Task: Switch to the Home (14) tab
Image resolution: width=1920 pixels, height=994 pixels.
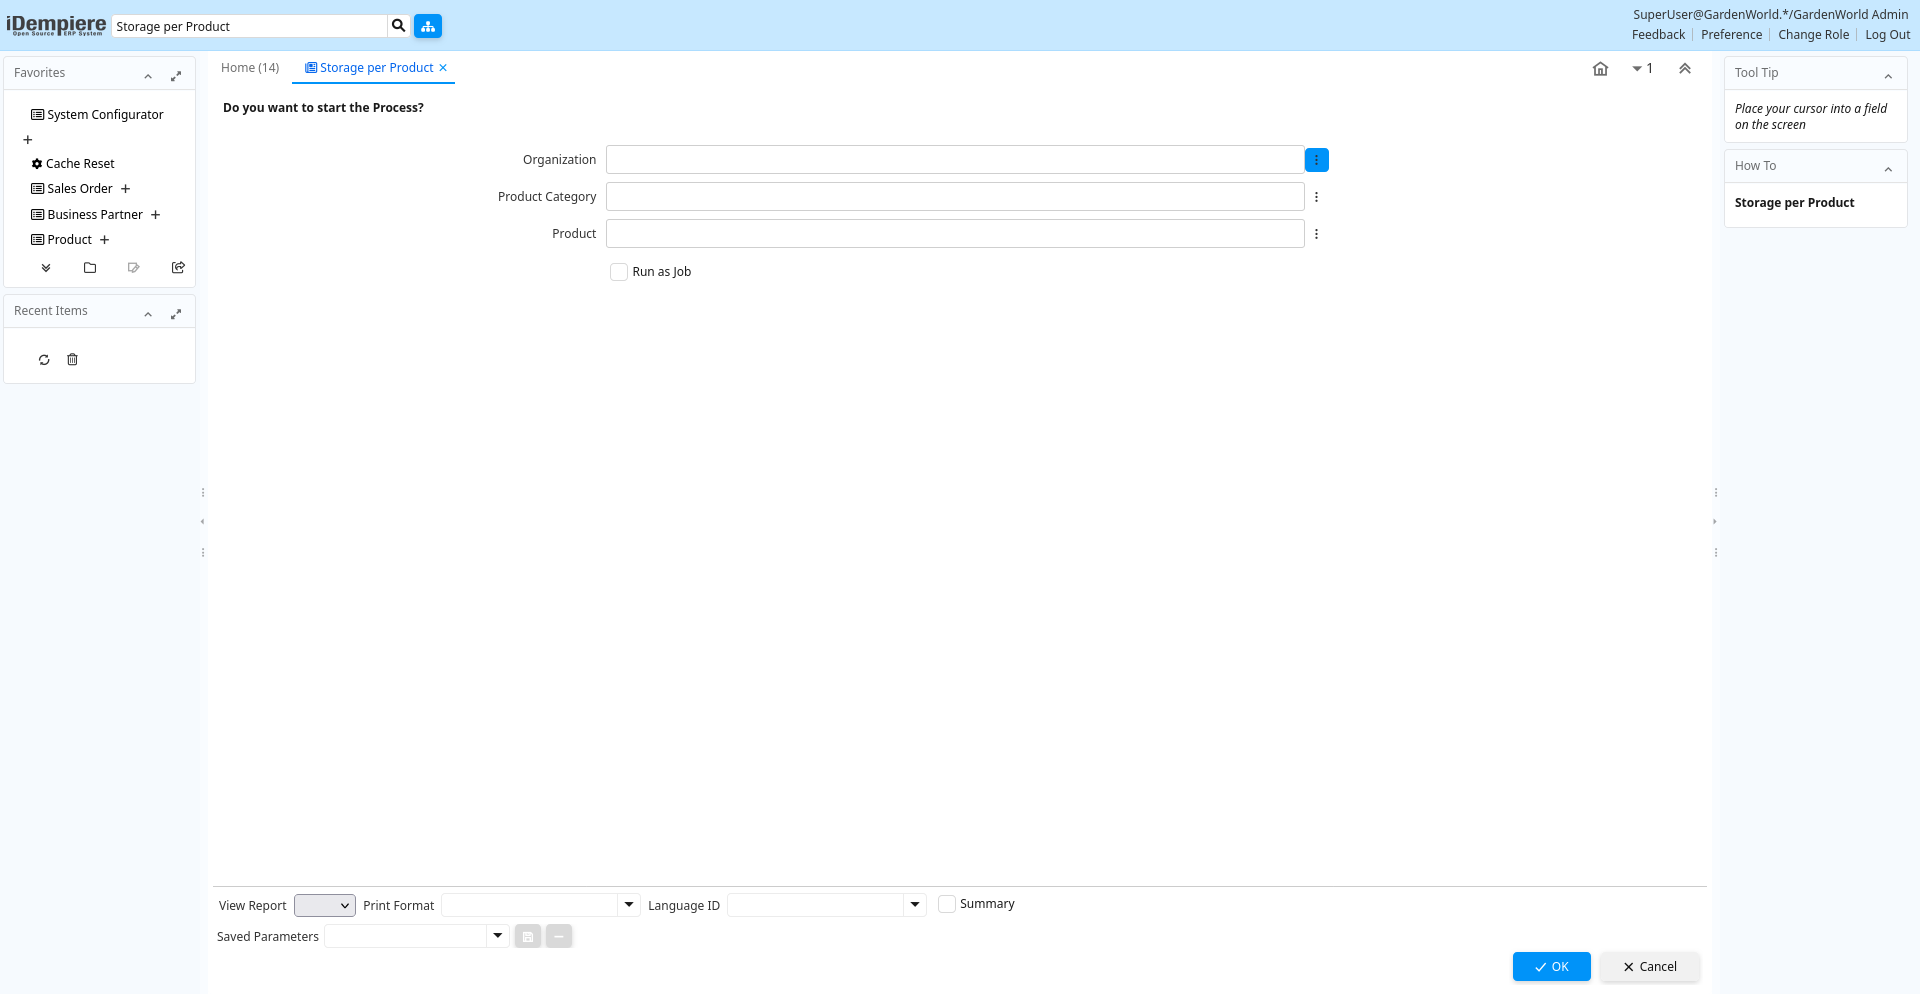Action: point(250,68)
